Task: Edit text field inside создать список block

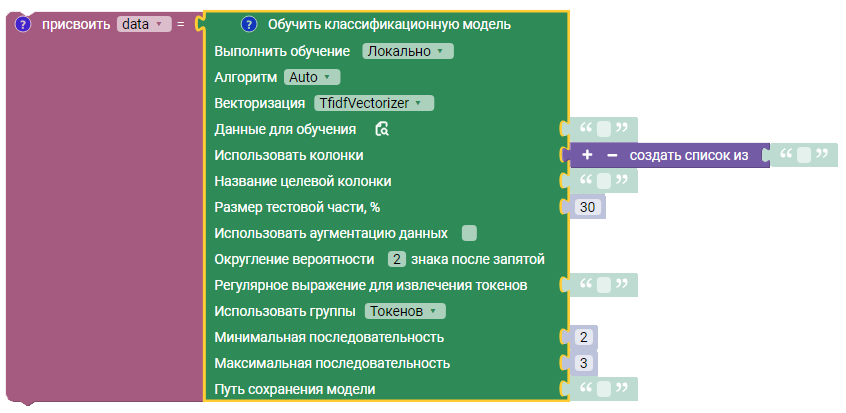Action: (x=804, y=155)
